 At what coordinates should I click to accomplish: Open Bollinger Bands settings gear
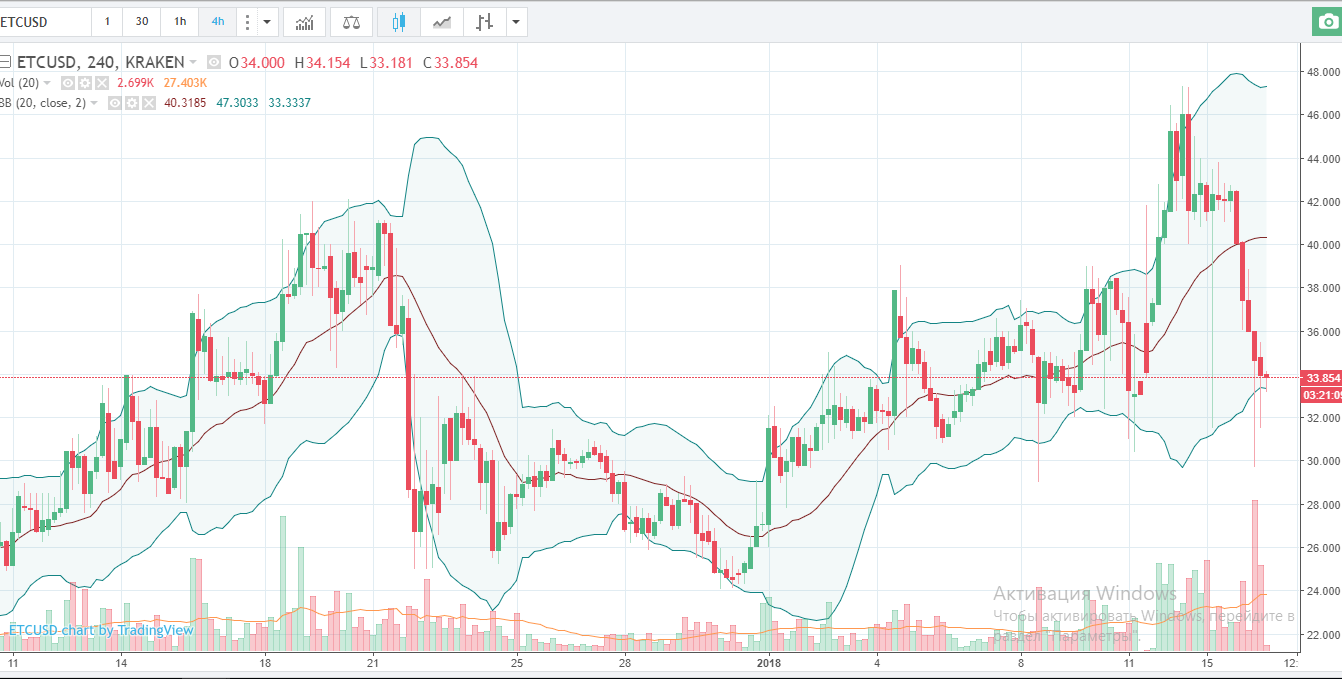coord(132,103)
